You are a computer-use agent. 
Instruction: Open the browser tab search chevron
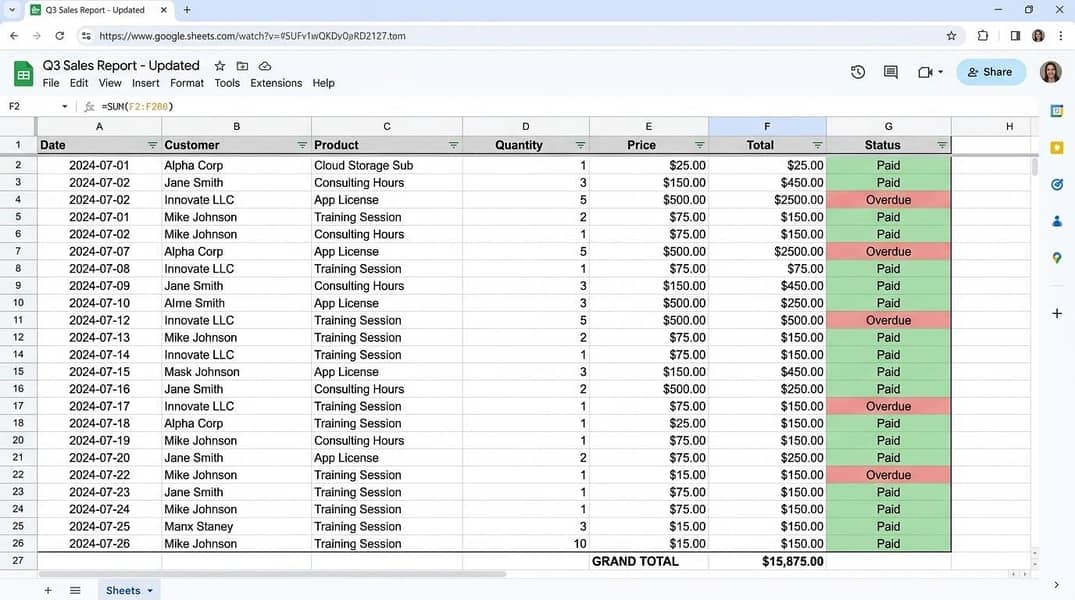12,10
